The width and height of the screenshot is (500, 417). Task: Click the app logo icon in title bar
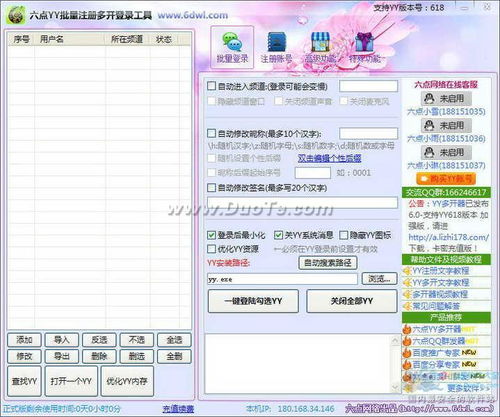[16, 15]
